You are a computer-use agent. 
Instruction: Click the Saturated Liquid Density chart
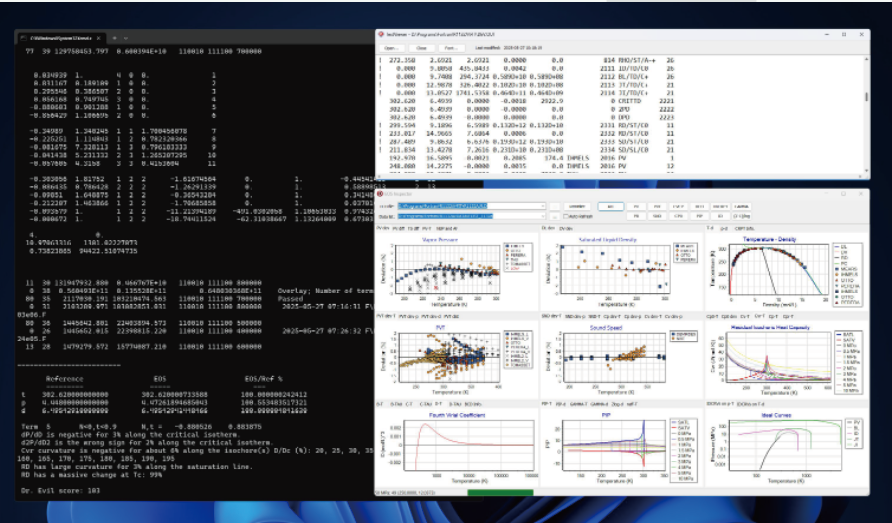tap(613, 269)
